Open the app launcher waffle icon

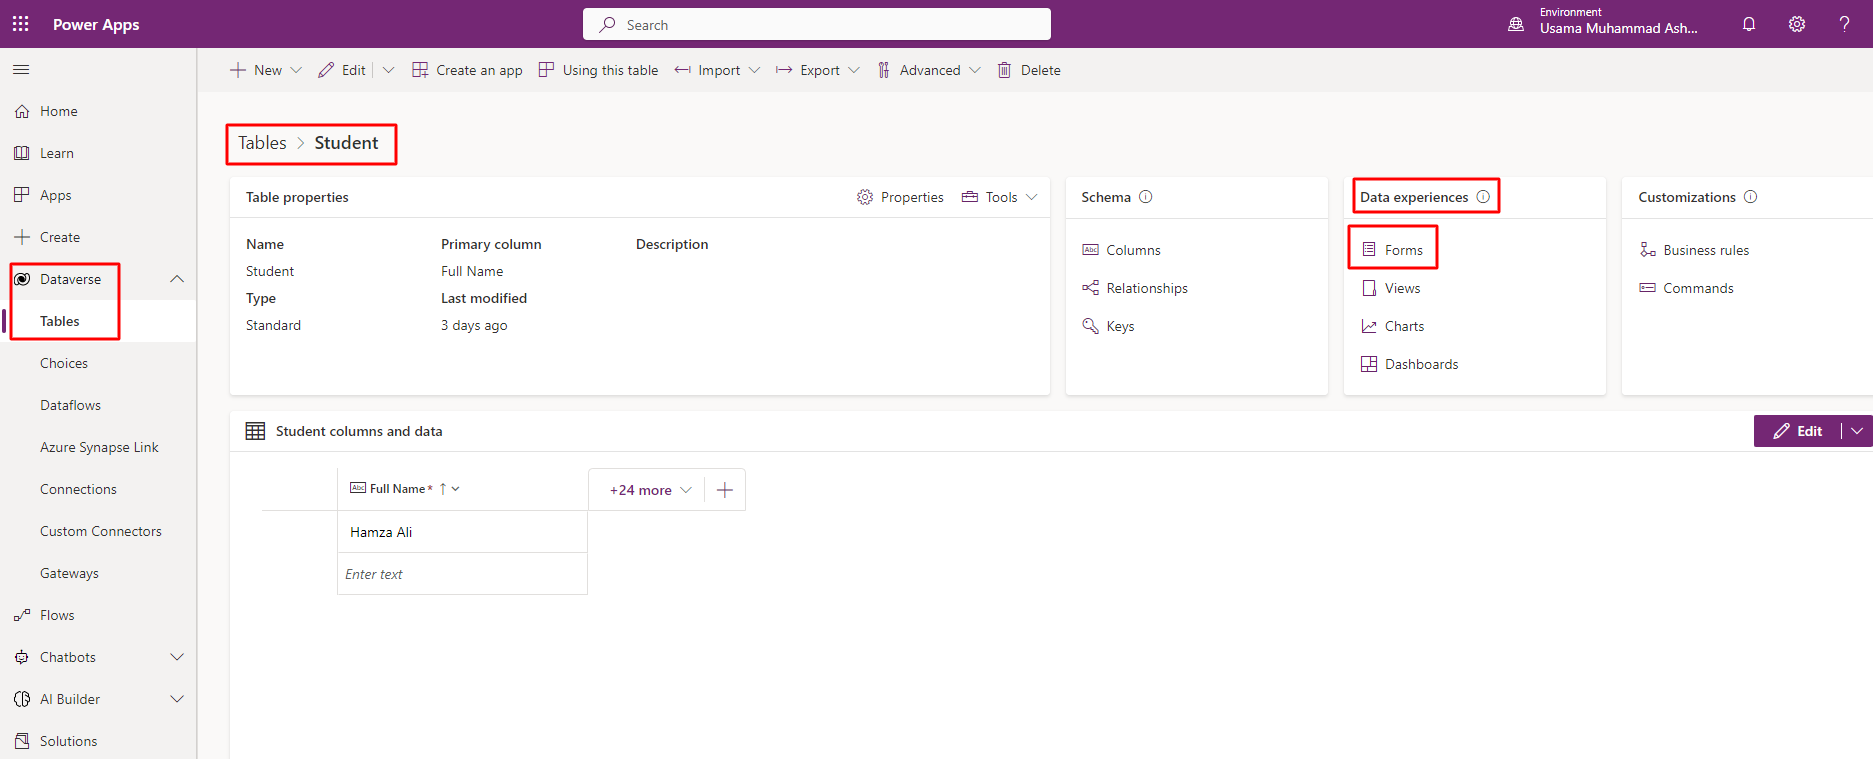pos(20,24)
